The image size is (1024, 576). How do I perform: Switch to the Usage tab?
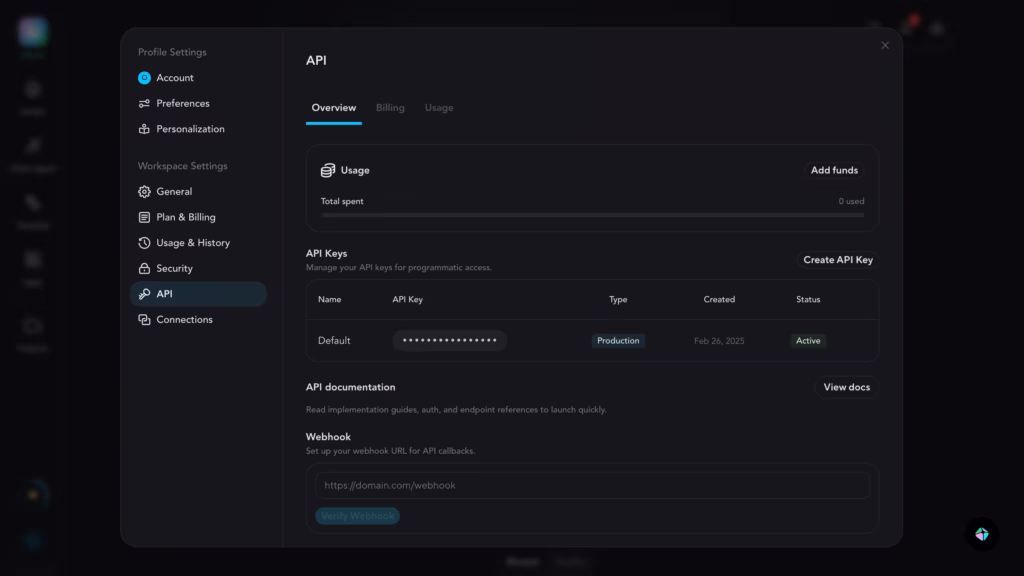click(x=438, y=108)
